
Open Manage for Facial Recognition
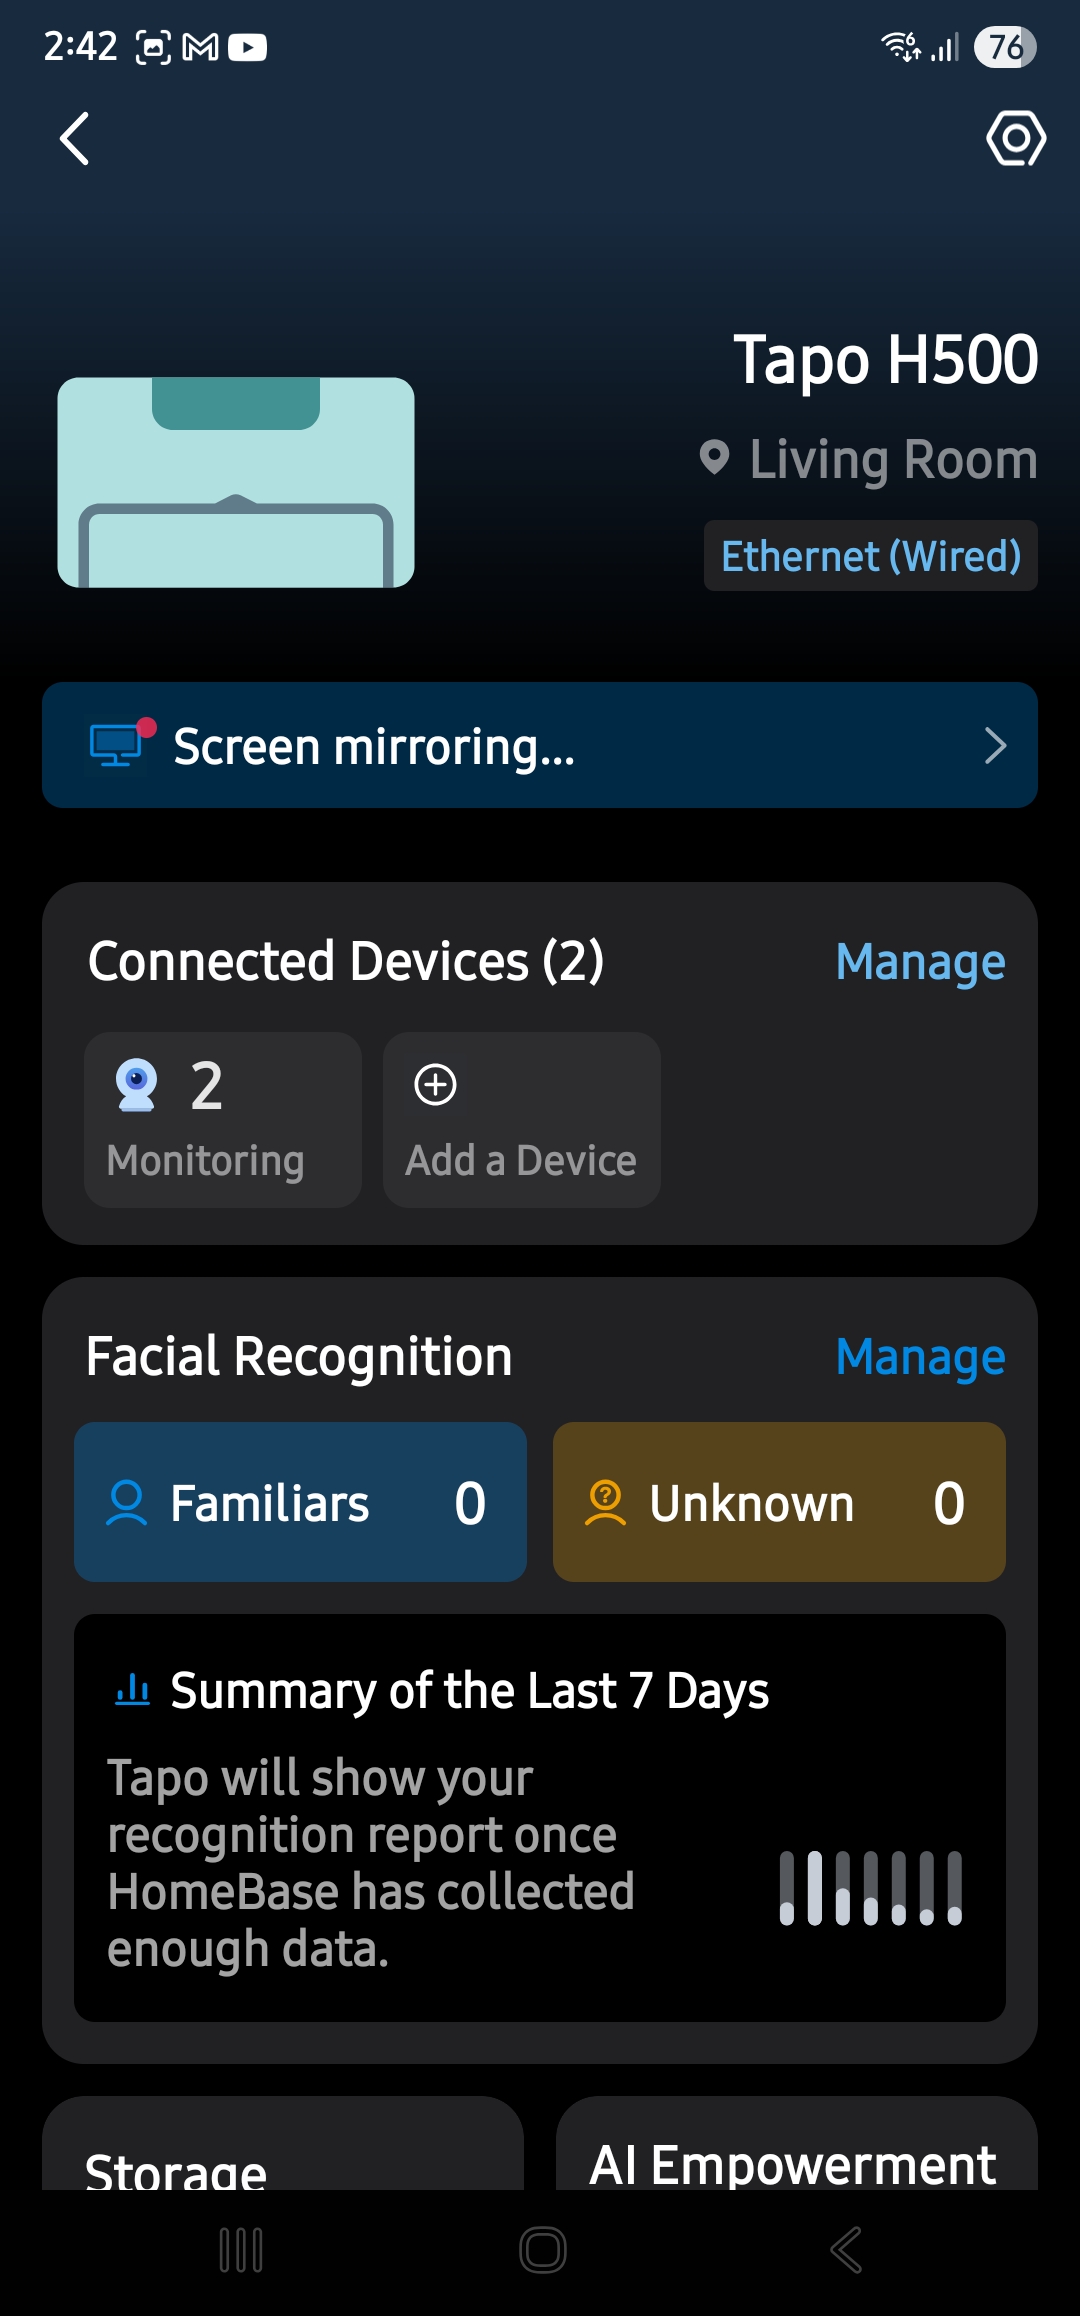click(x=920, y=1357)
